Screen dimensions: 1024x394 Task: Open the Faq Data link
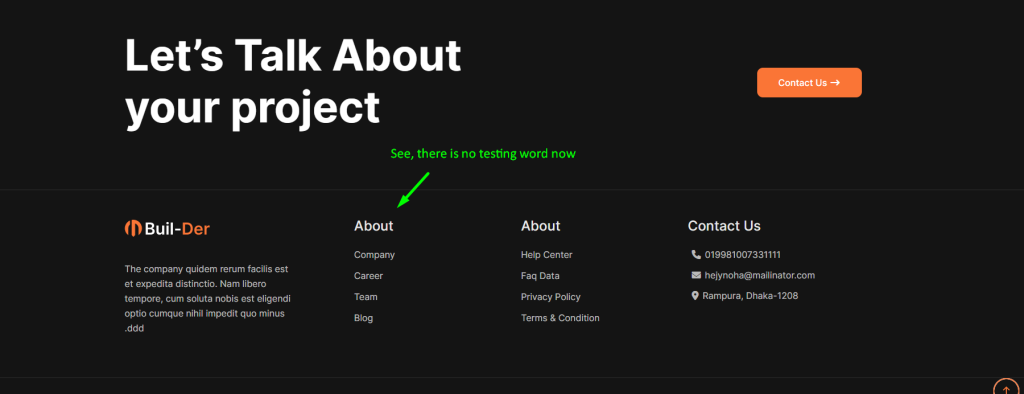pyautogui.click(x=540, y=276)
